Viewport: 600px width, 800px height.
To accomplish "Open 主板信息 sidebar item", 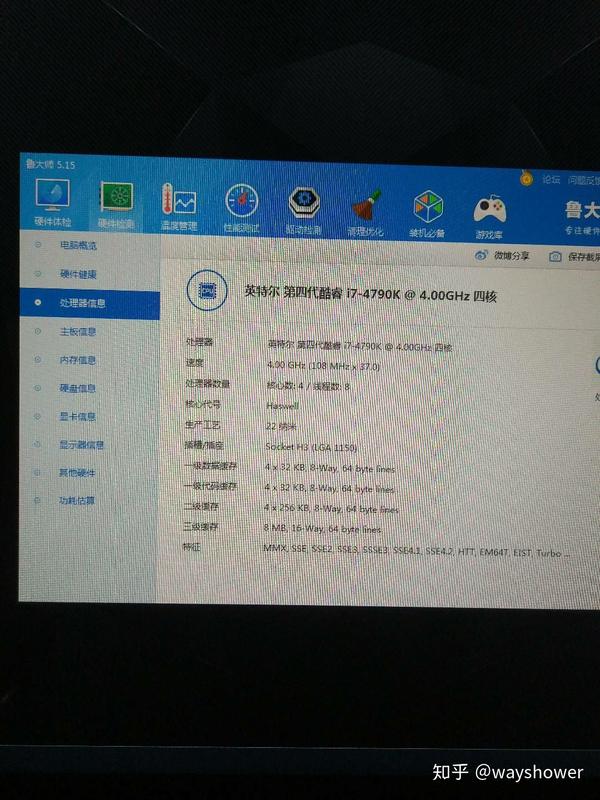I will (x=78, y=332).
